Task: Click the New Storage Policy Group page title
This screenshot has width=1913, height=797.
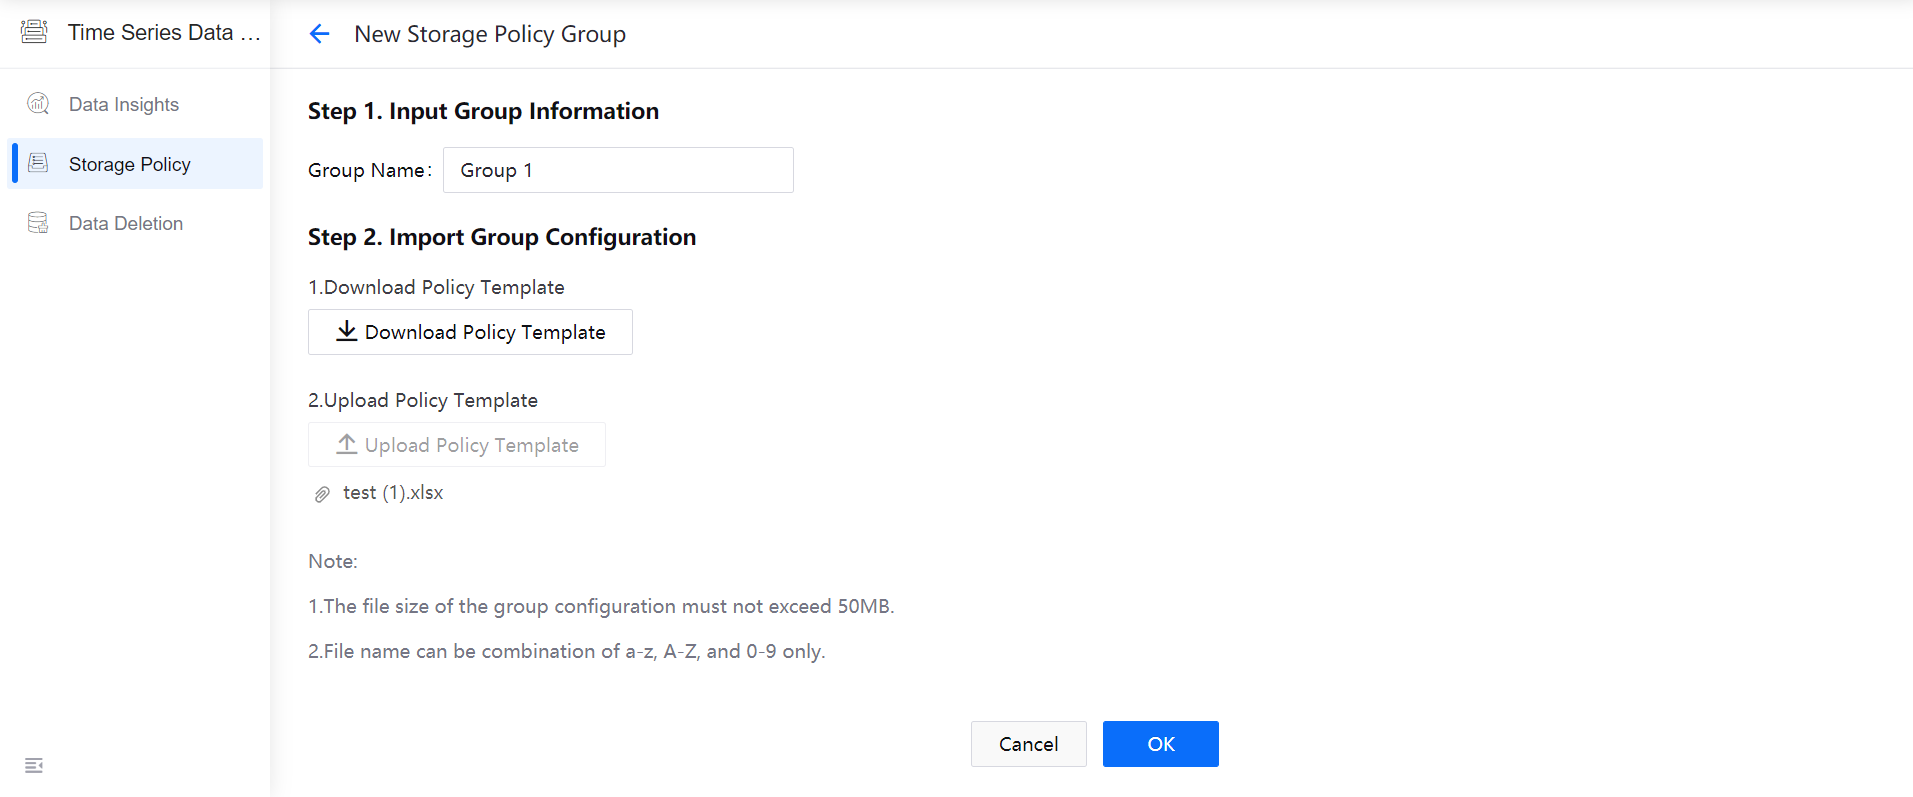Action: tap(490, 35)
